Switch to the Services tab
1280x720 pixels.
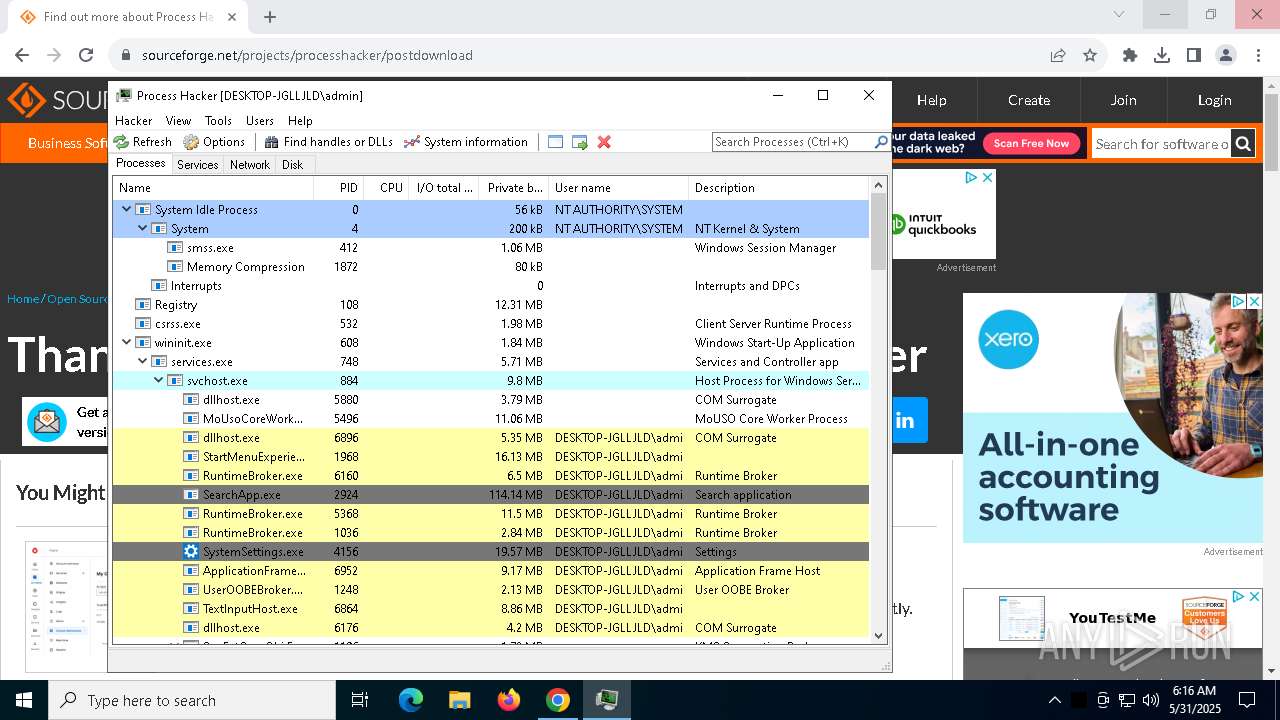pyautogui.click(x=198, y=165)
